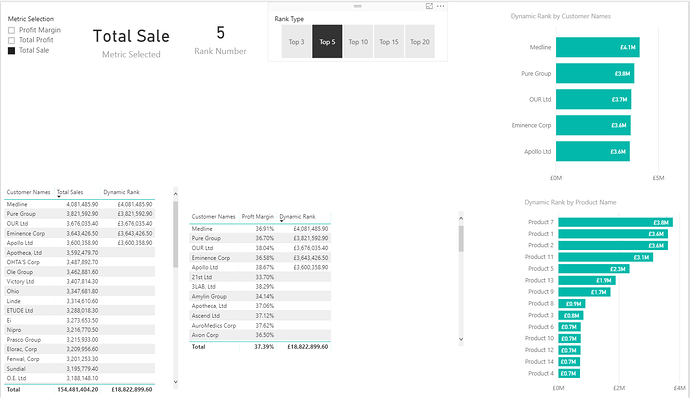This screenshot has width=690, height=398.
Task: Select the Top 20 rank option
Action: (x=420, y=41)
